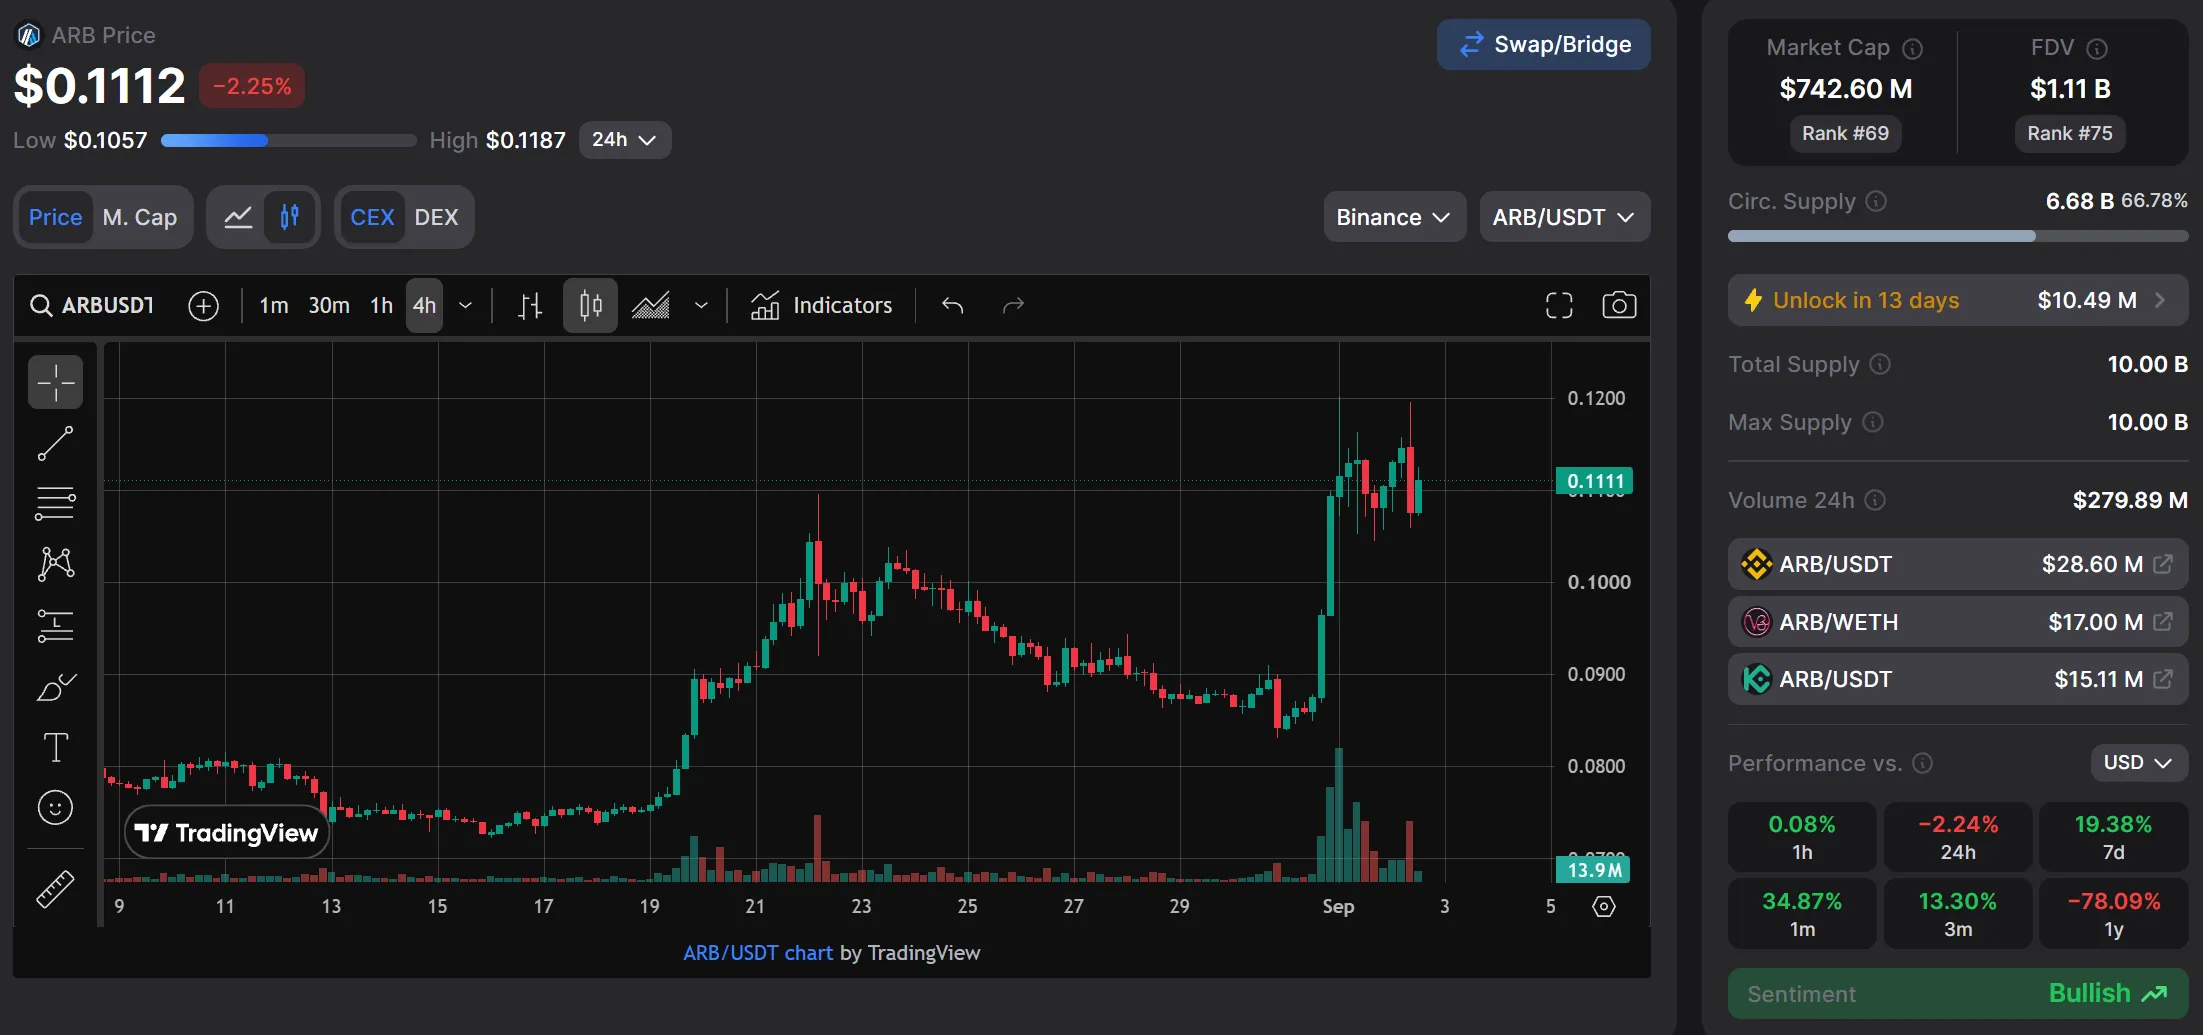The image size is (2203, 1035).
Task: Click the Volume 24h info icon
Action: pos(1876,500)
